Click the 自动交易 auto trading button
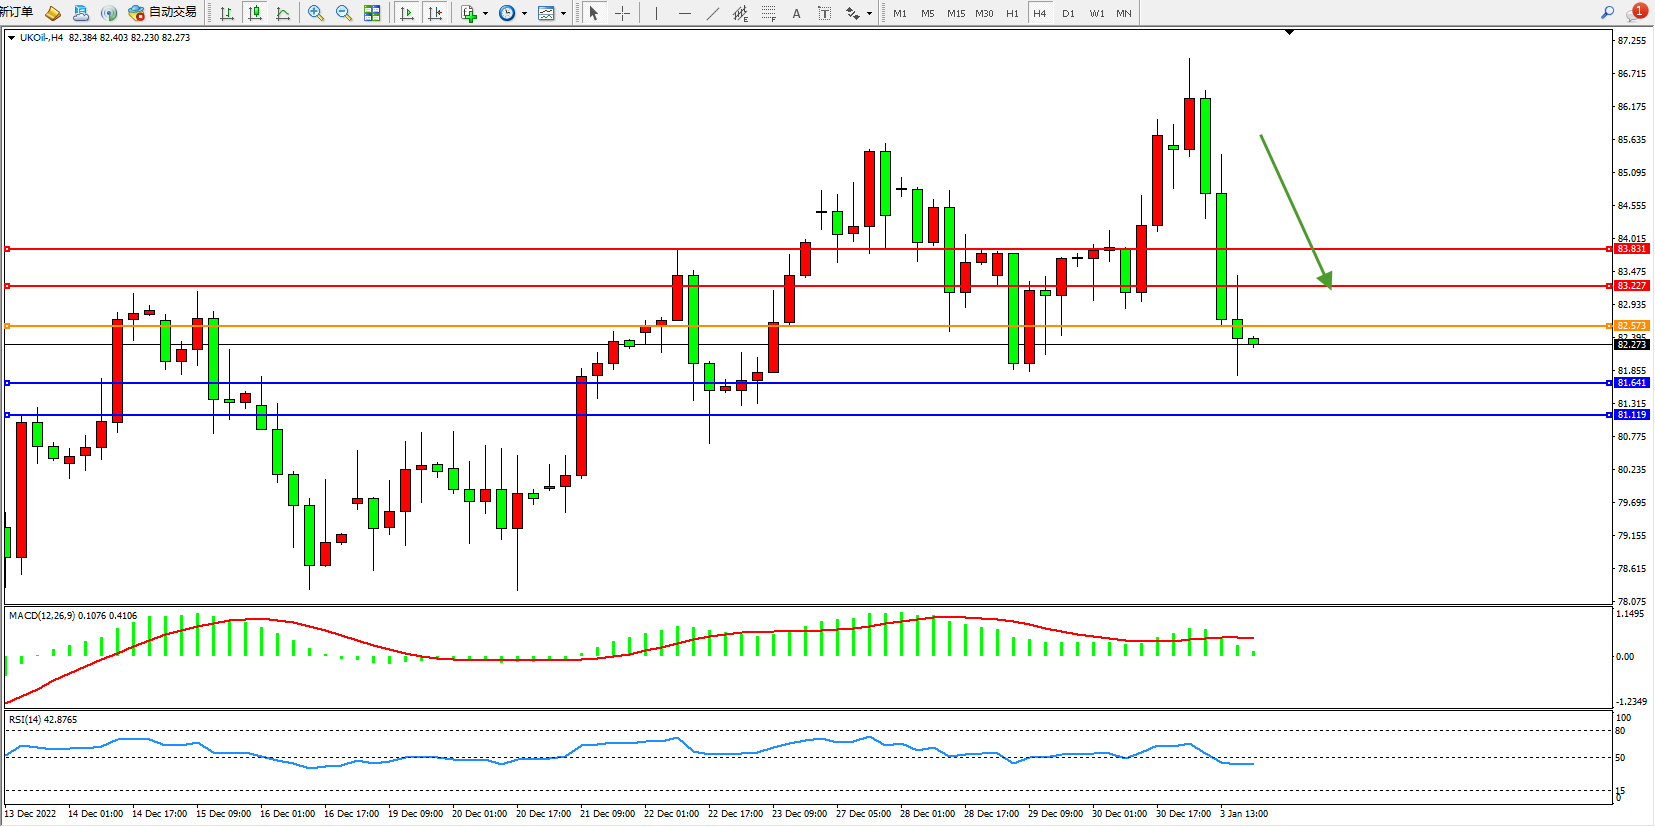The height and width of the screenshot is (827, 1655). 163,13
